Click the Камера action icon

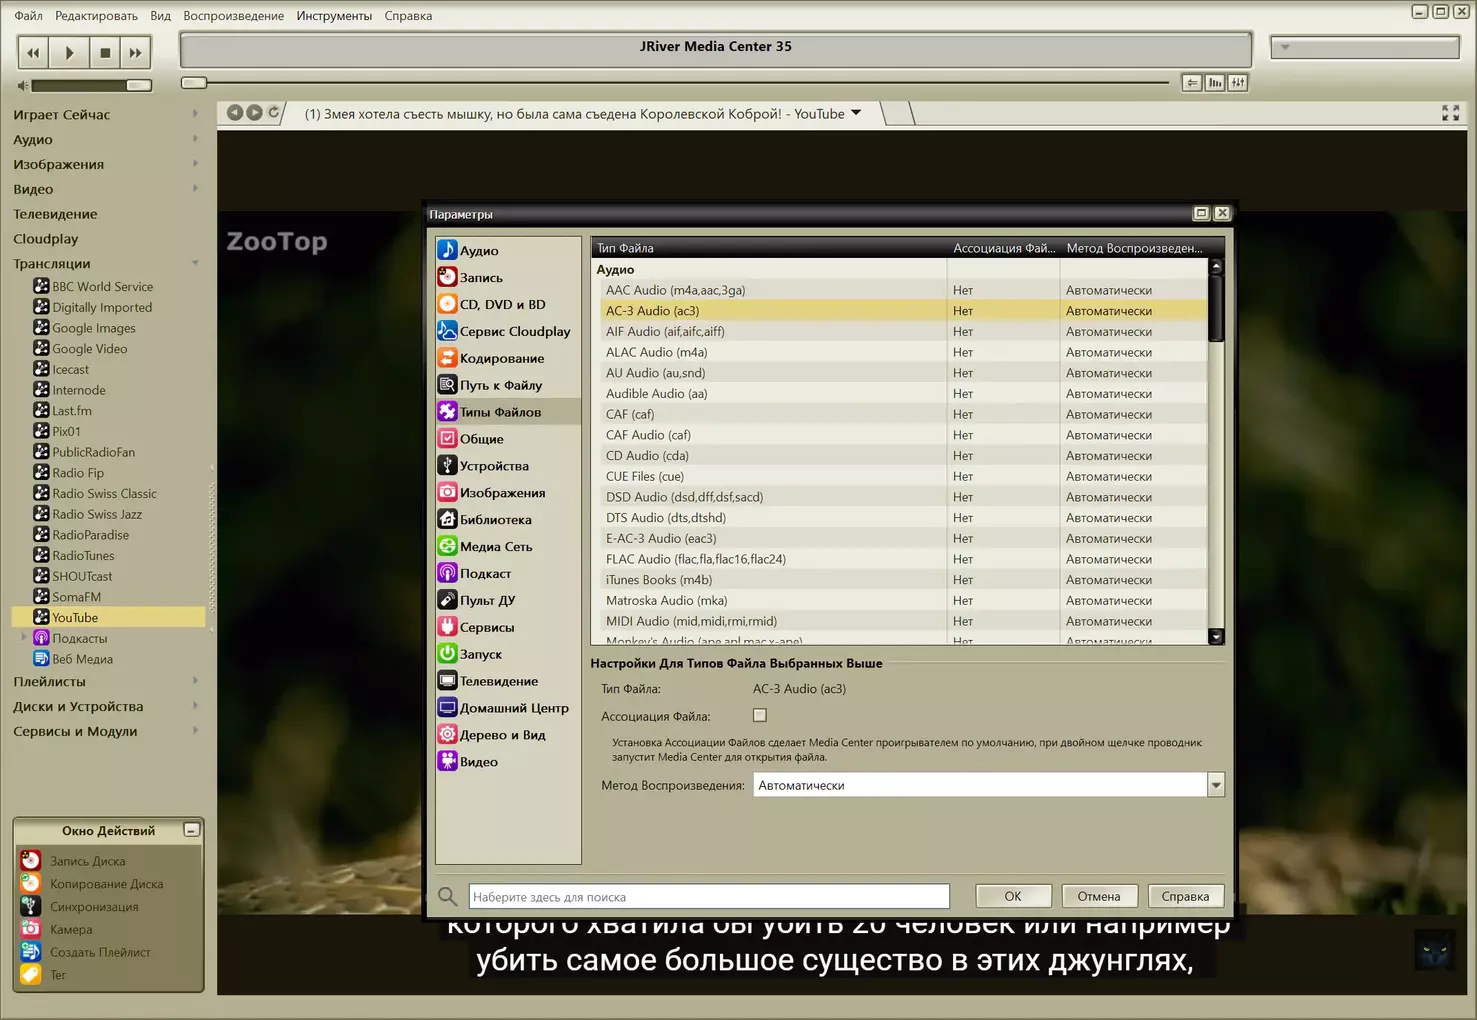point(31,929)
